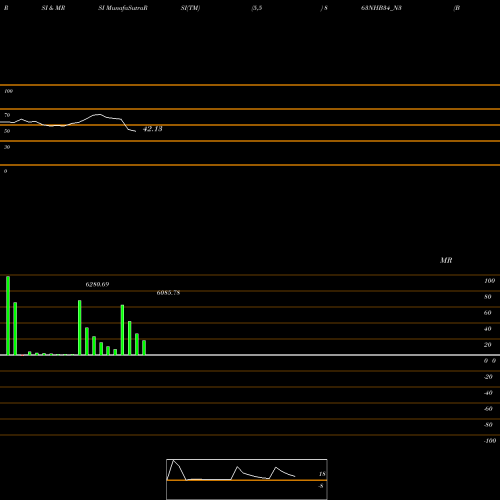The height and width of the screenshot is (500, 500).
Task: Click the tallest green bar at far left
Action: pyautogui.click(x=8, y=315)
